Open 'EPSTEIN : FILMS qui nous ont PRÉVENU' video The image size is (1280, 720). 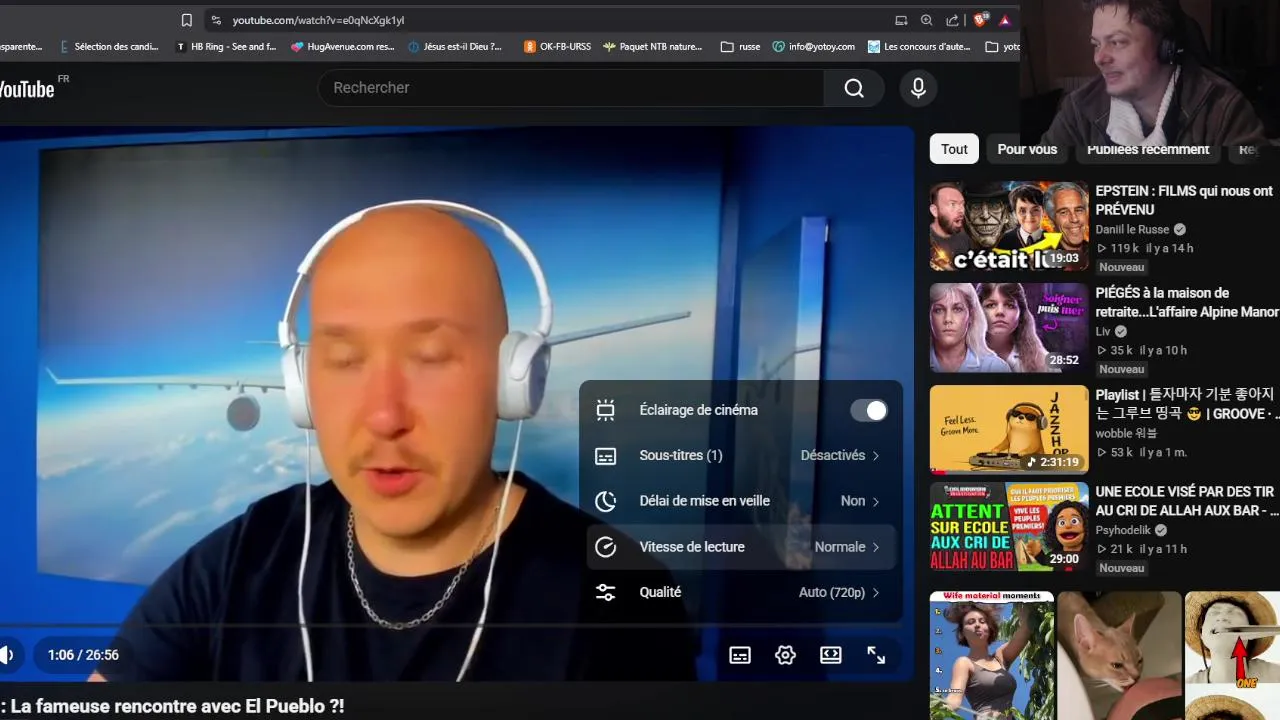click(1184, 200)
